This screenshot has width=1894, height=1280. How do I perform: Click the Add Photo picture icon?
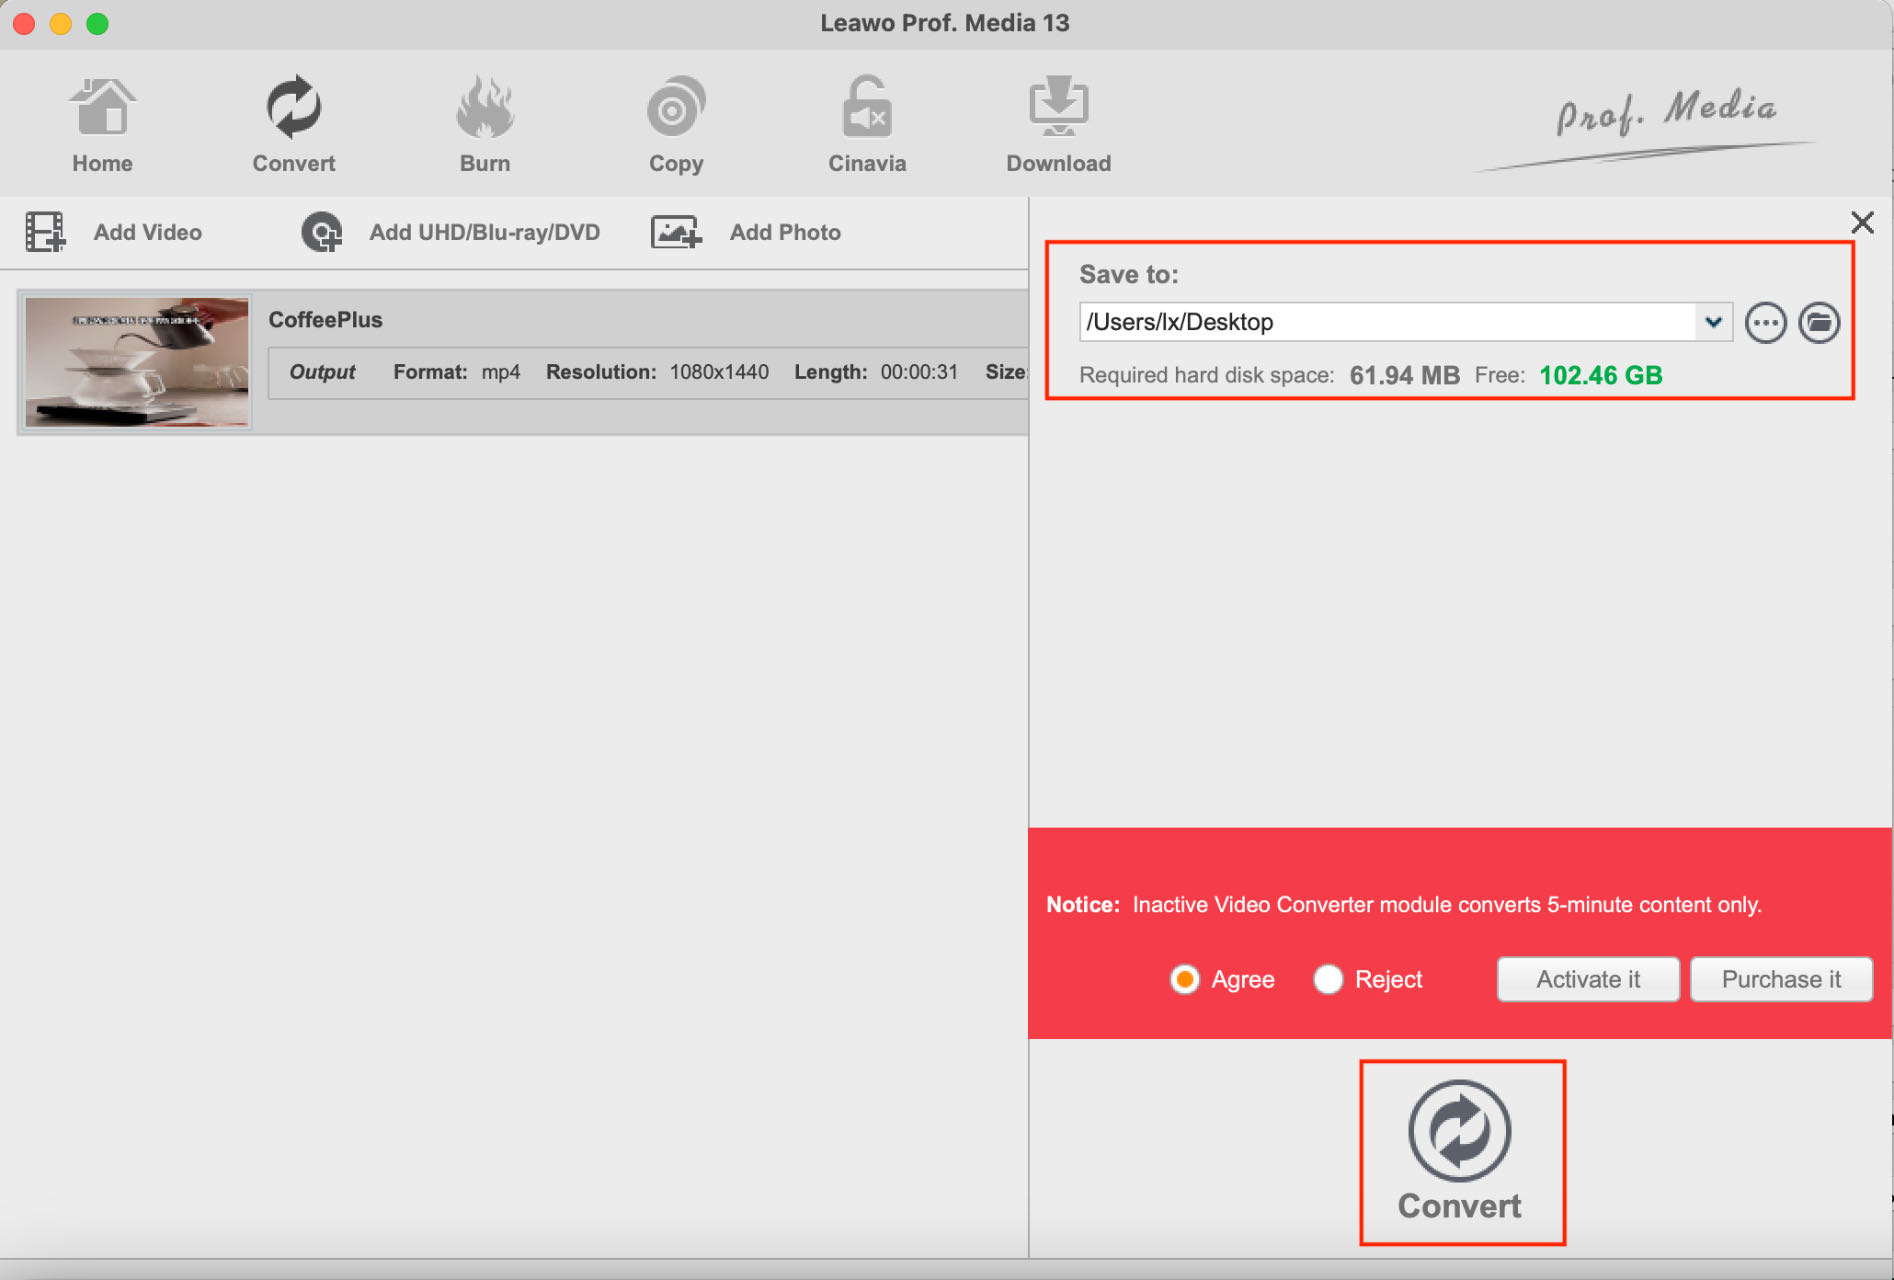[676, 232]
